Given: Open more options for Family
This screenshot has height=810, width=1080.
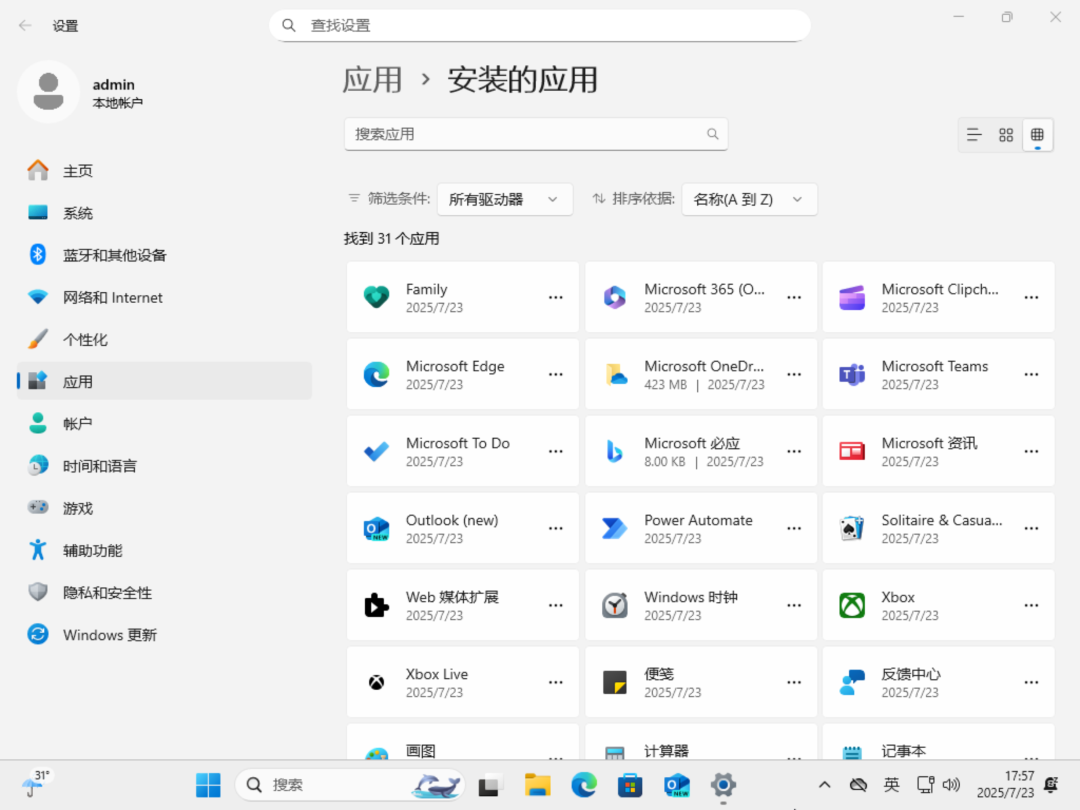Looking at the screenshot, I should pyautogui.click(x=555, y=298).
